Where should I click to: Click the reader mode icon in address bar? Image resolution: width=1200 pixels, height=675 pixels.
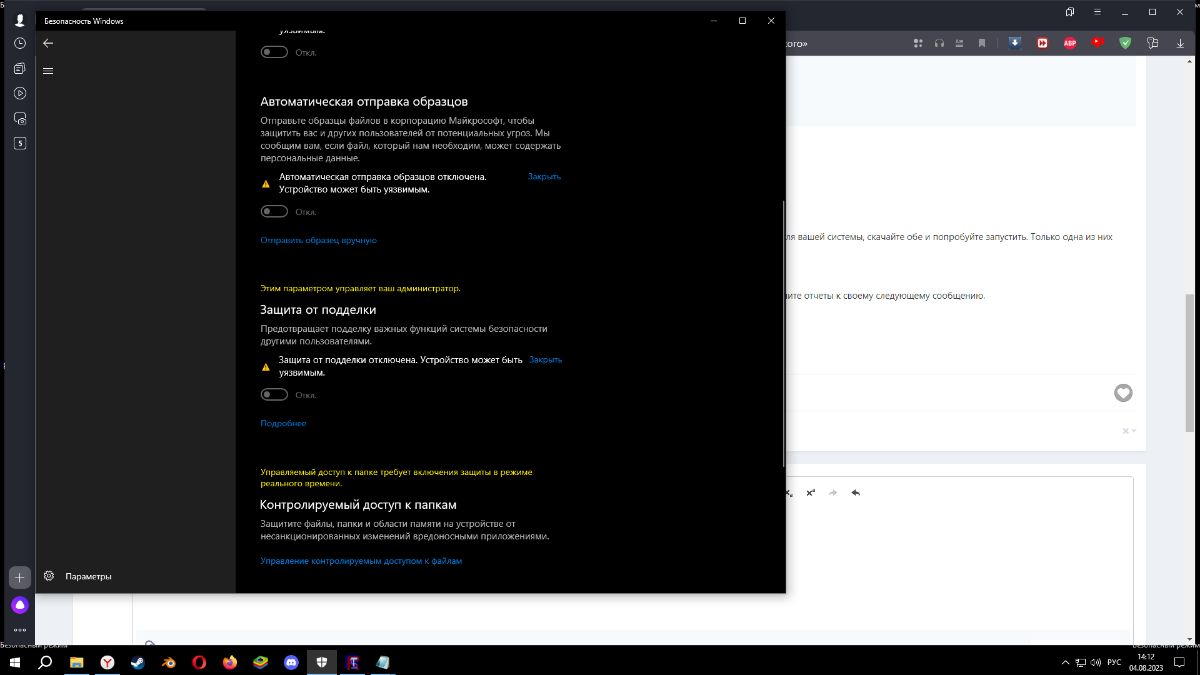pyautogui.click(x=960, y=43)
